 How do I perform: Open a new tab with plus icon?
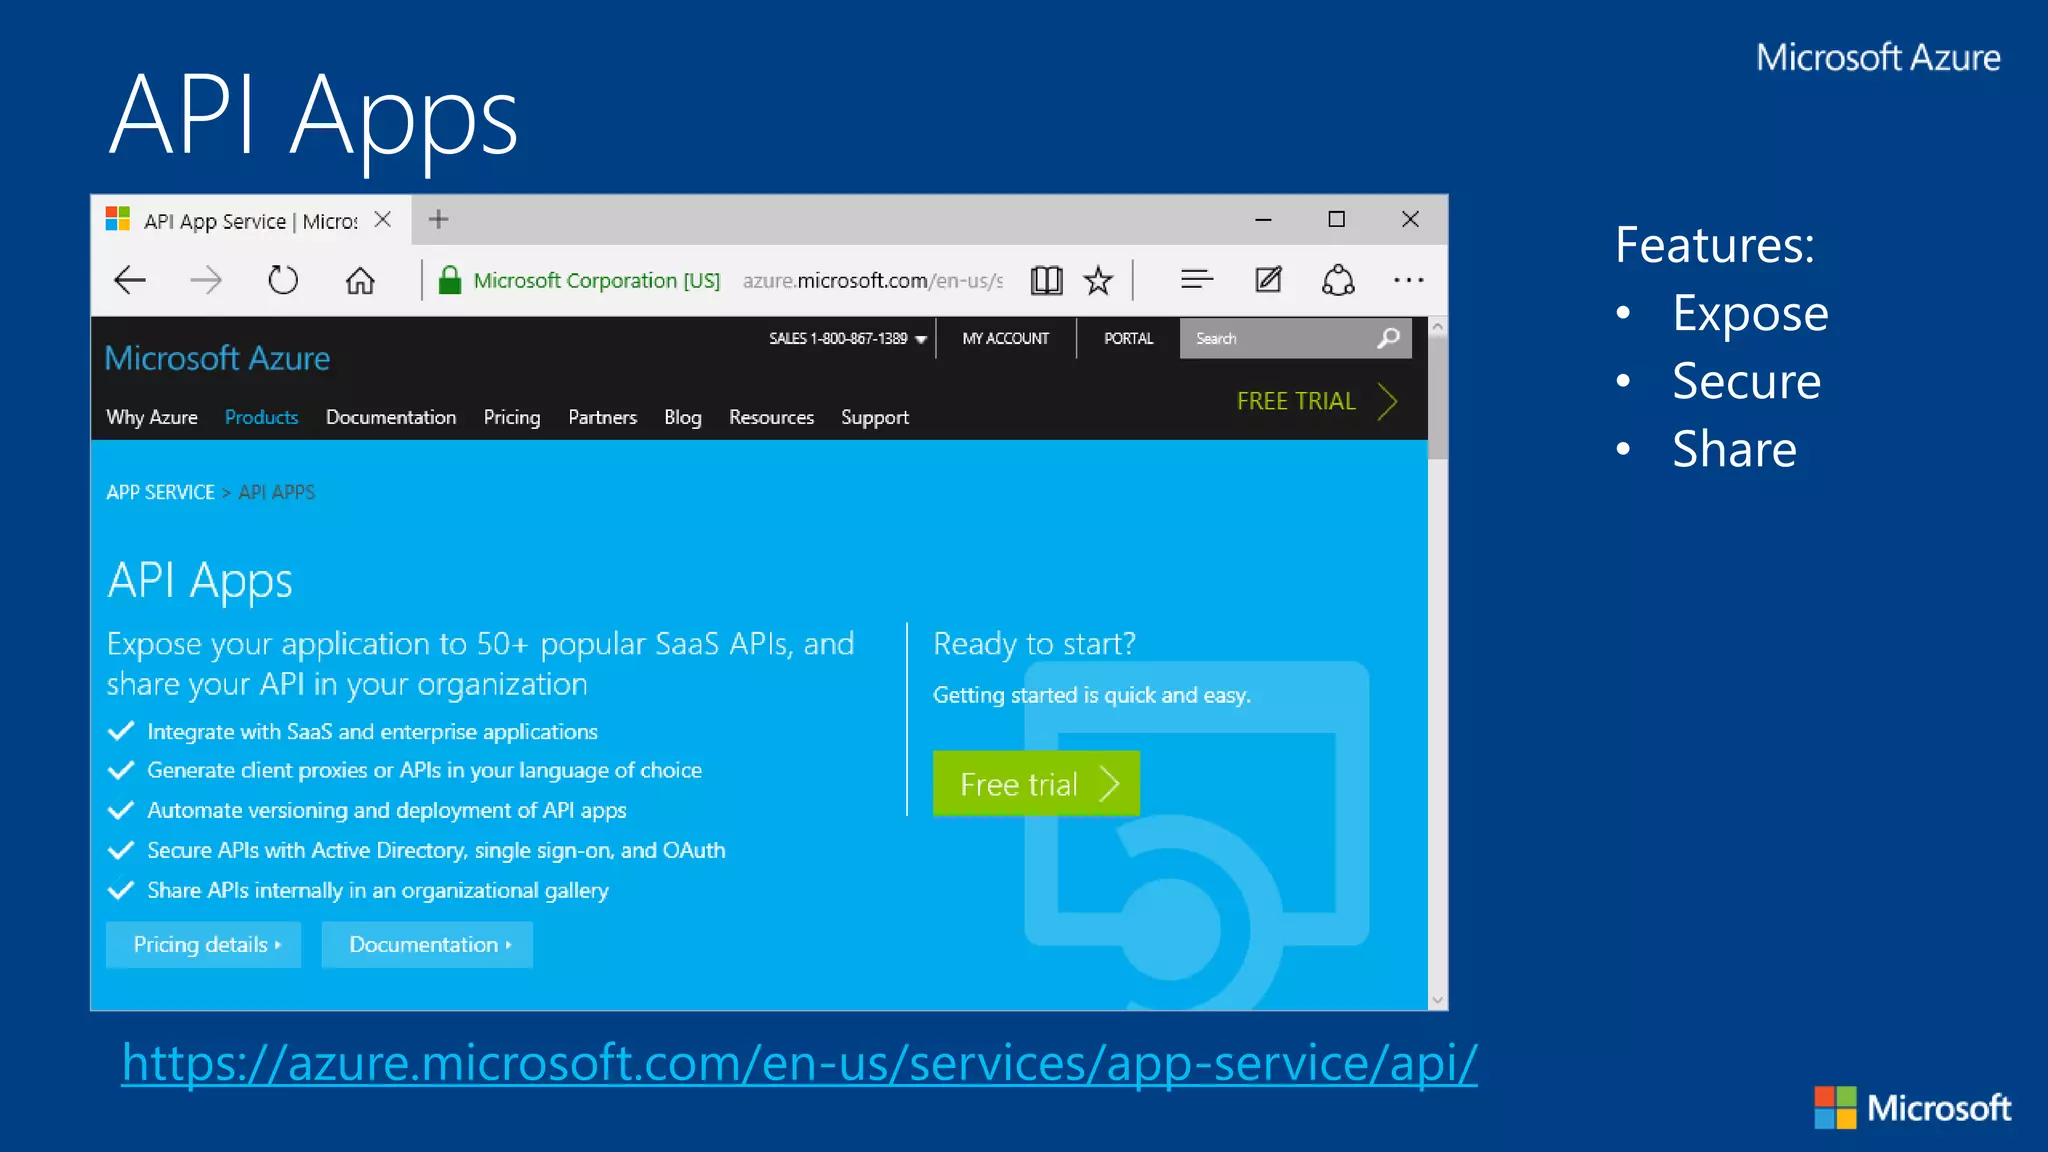click(438, 219)
